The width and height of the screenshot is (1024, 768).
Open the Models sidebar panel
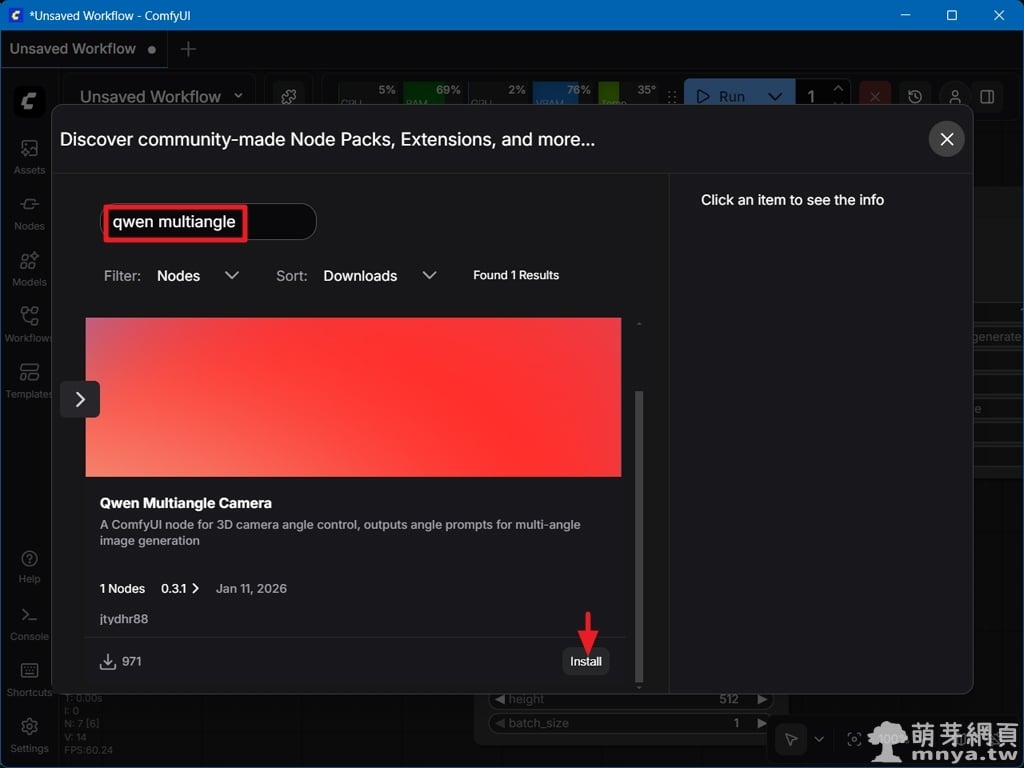(x=29, y=267)
